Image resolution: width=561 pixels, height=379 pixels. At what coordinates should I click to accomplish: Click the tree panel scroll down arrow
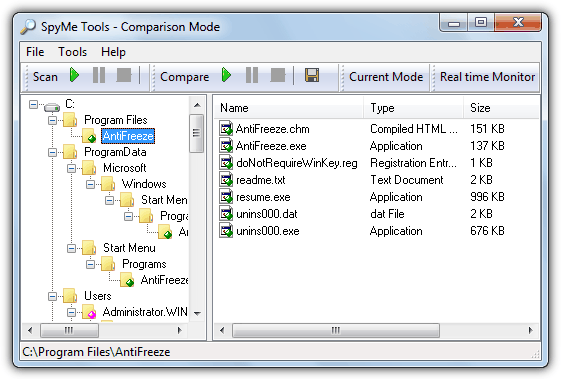197,314
